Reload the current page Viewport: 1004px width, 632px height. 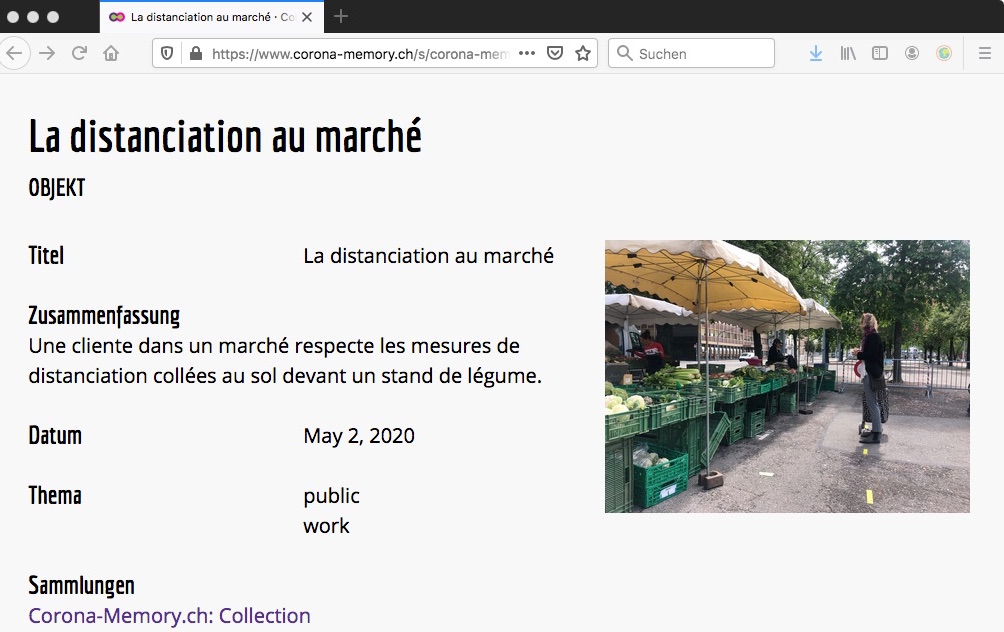pyautogui.click(x=79, y=53)
